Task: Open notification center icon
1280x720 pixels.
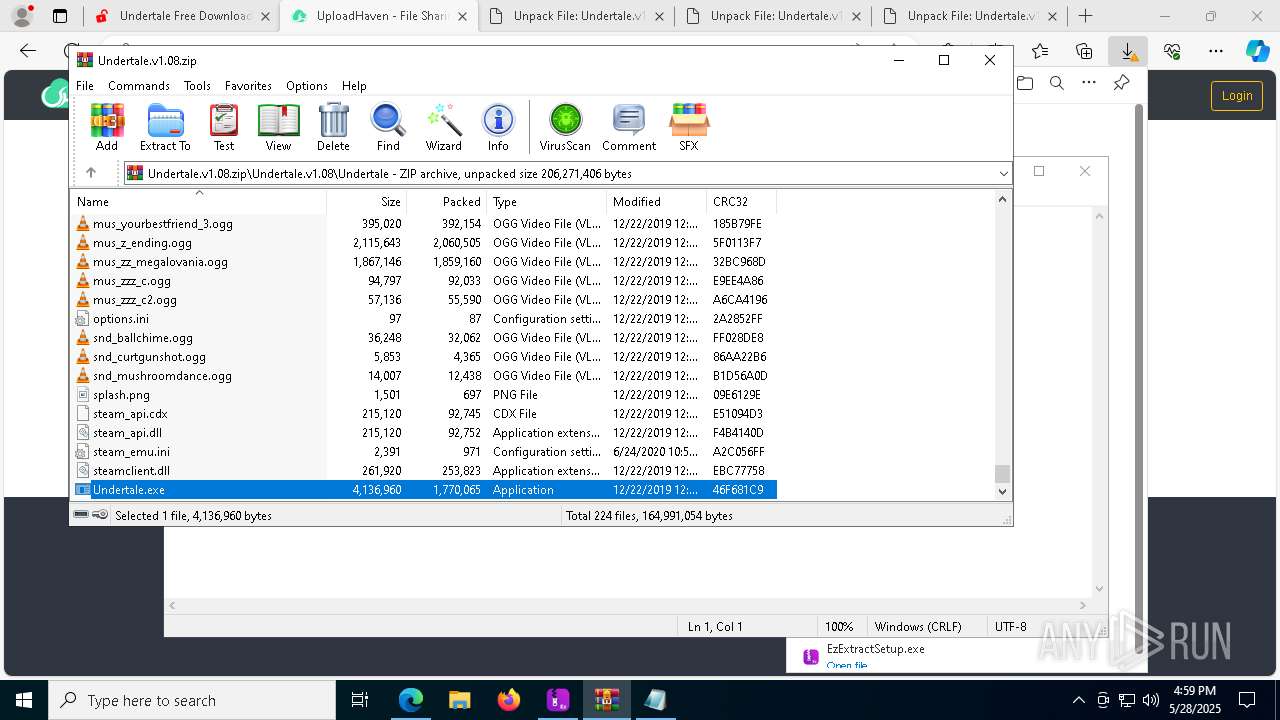Action: [1247, 700]
